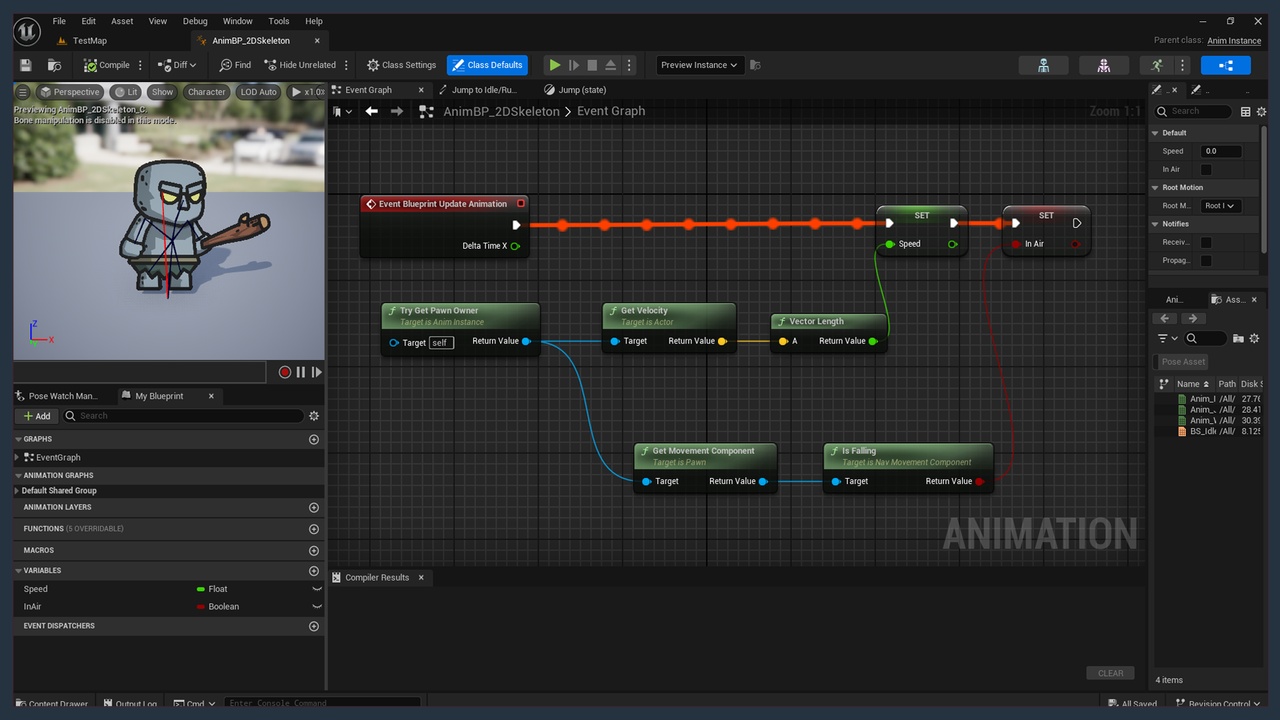The image size is (1280, 720).
Task: Click the pause button below viewport
Action: pyautogui.click(x=301, y=372)
